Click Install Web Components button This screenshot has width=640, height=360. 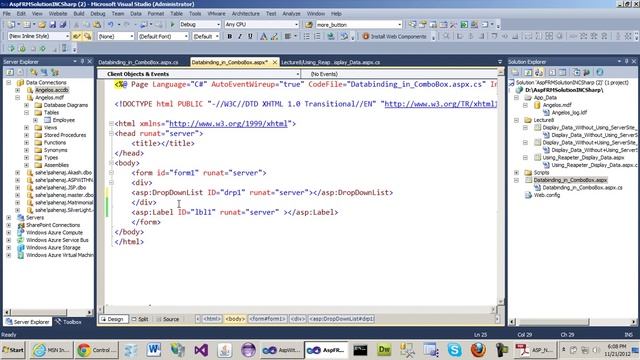[394, 36]
